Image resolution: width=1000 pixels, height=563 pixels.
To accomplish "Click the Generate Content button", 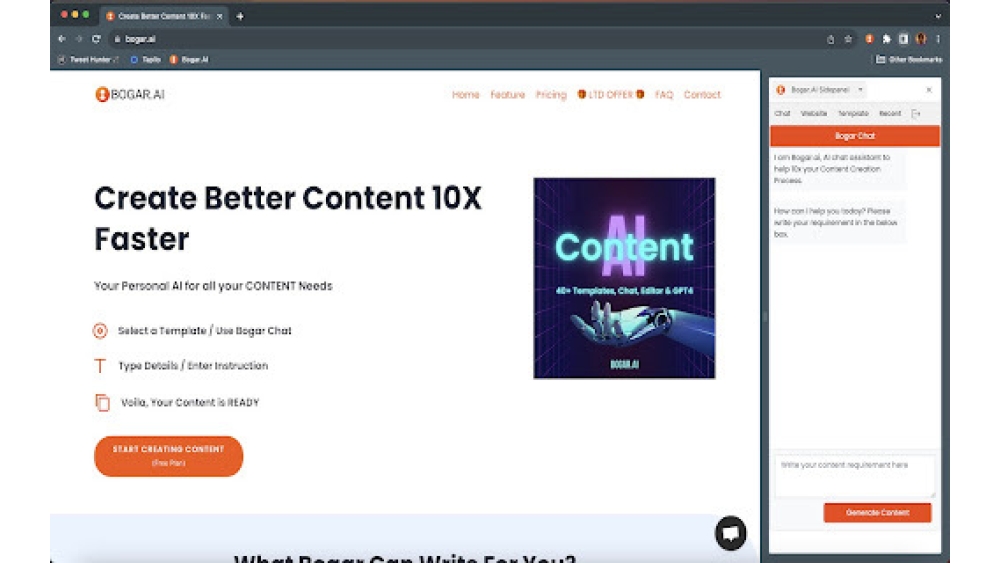I will [878, 513].
